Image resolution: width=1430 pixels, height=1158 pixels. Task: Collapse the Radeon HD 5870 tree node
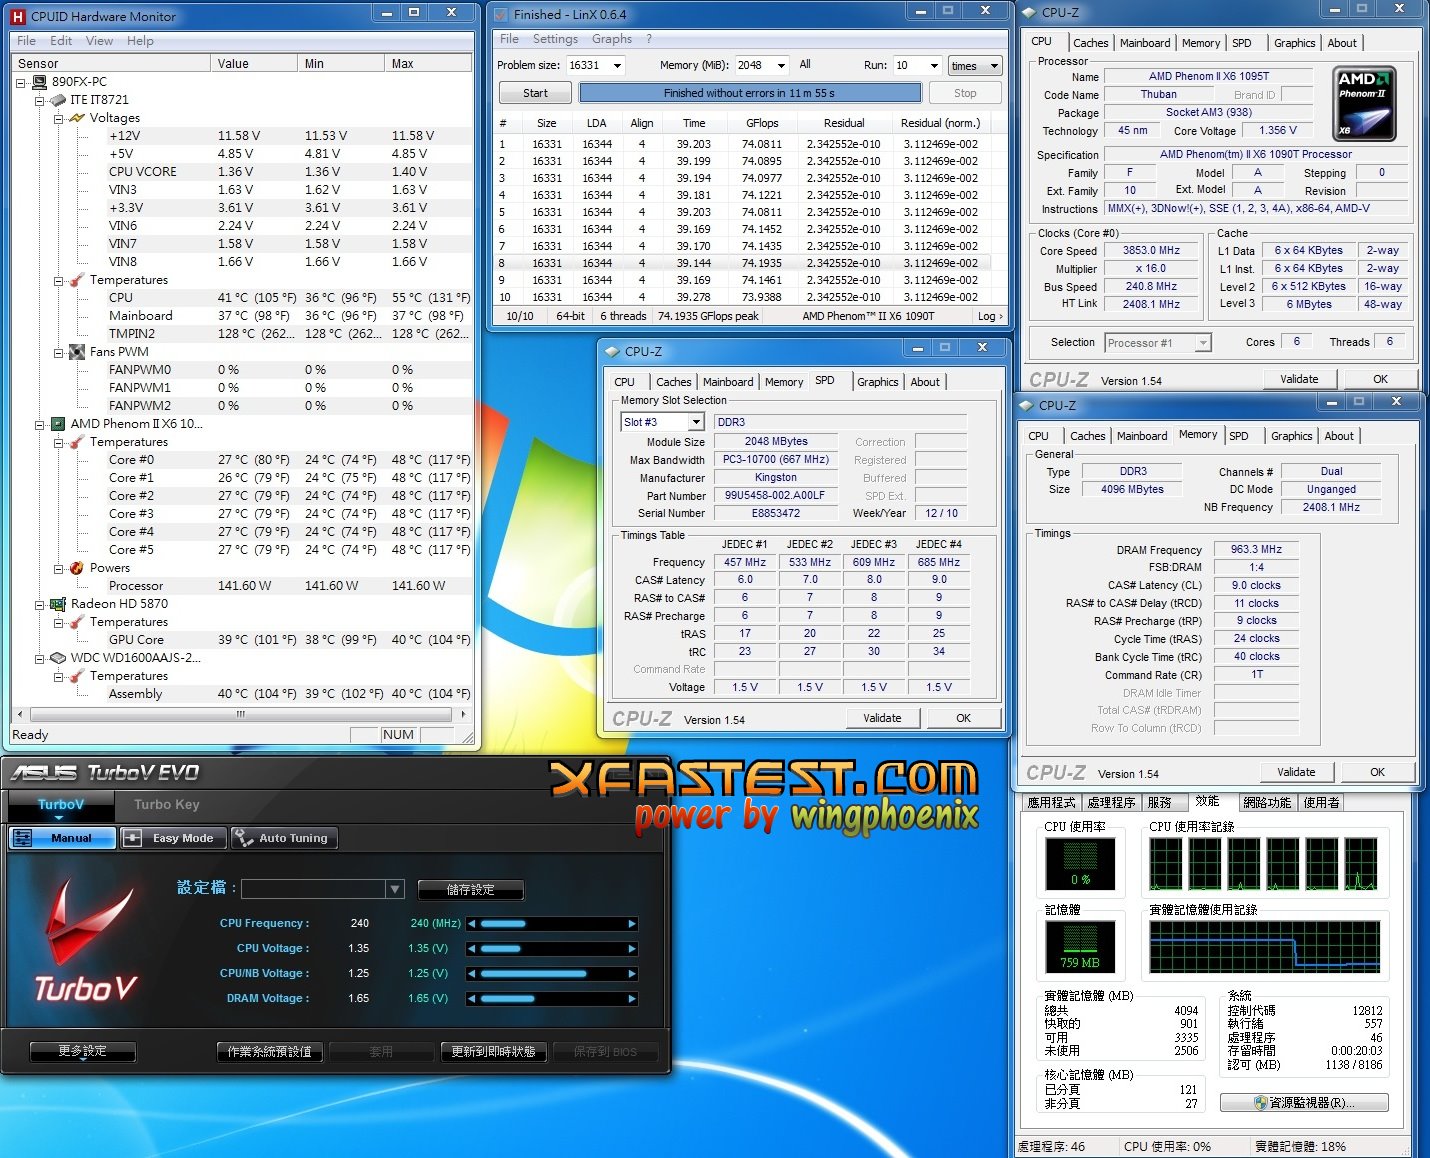40,604
